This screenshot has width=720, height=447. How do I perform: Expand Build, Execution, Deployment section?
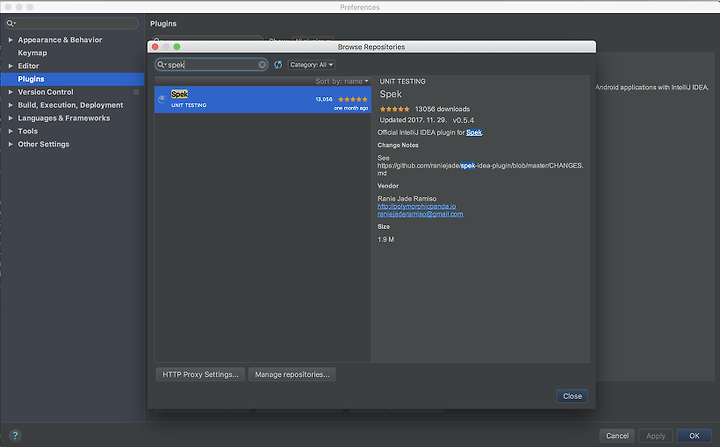[11, 105]
